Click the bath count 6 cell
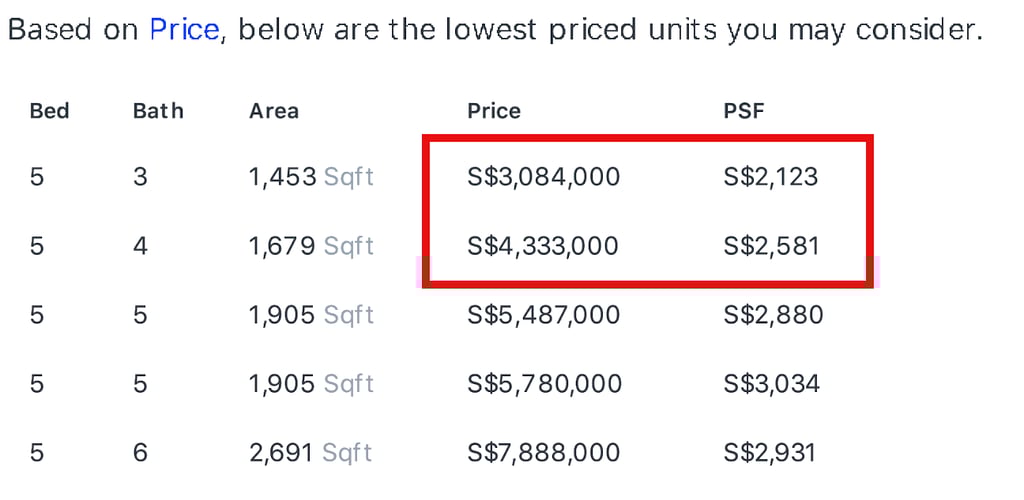 [x=140, y=453]
